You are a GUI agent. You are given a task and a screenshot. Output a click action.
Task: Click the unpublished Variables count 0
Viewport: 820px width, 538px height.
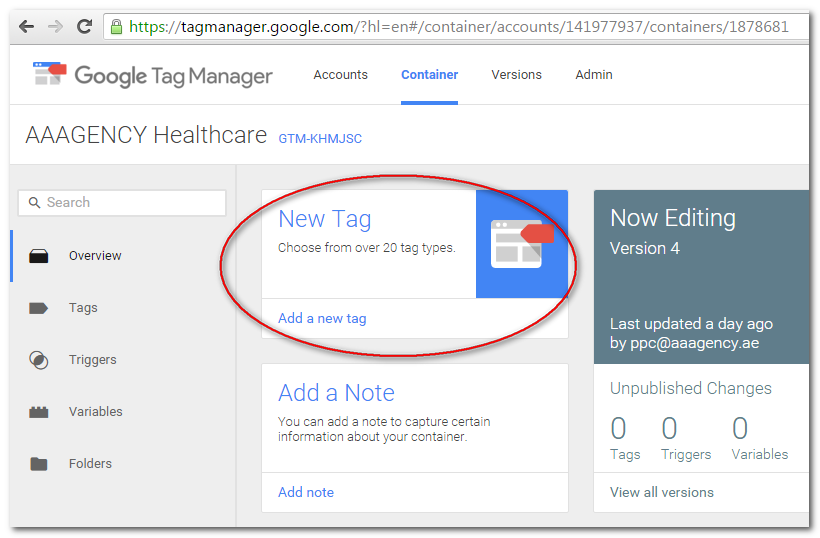tap(740, 429)
